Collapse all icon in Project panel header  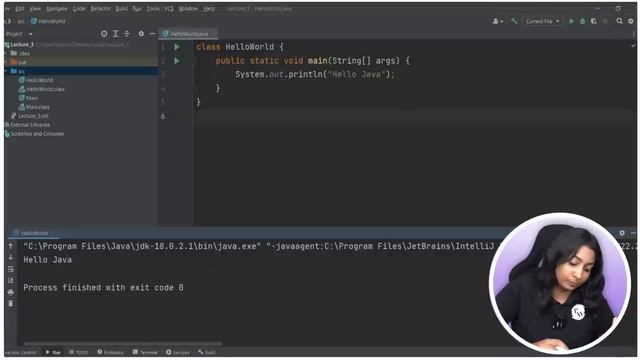pos(127,34)
